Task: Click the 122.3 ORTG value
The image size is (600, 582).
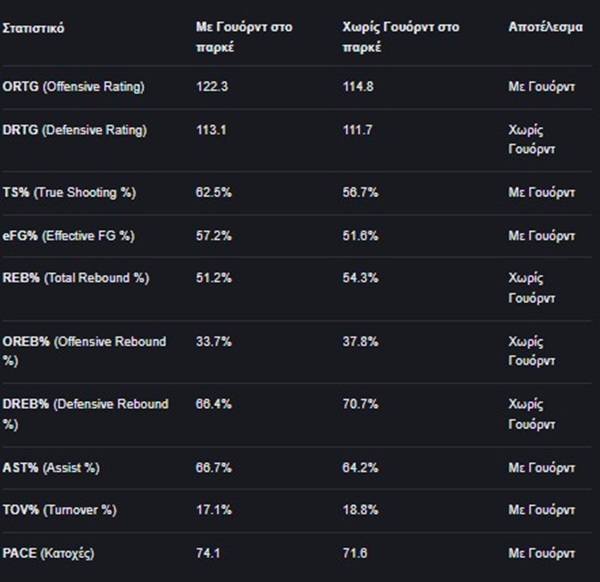Action: [211, 87]
